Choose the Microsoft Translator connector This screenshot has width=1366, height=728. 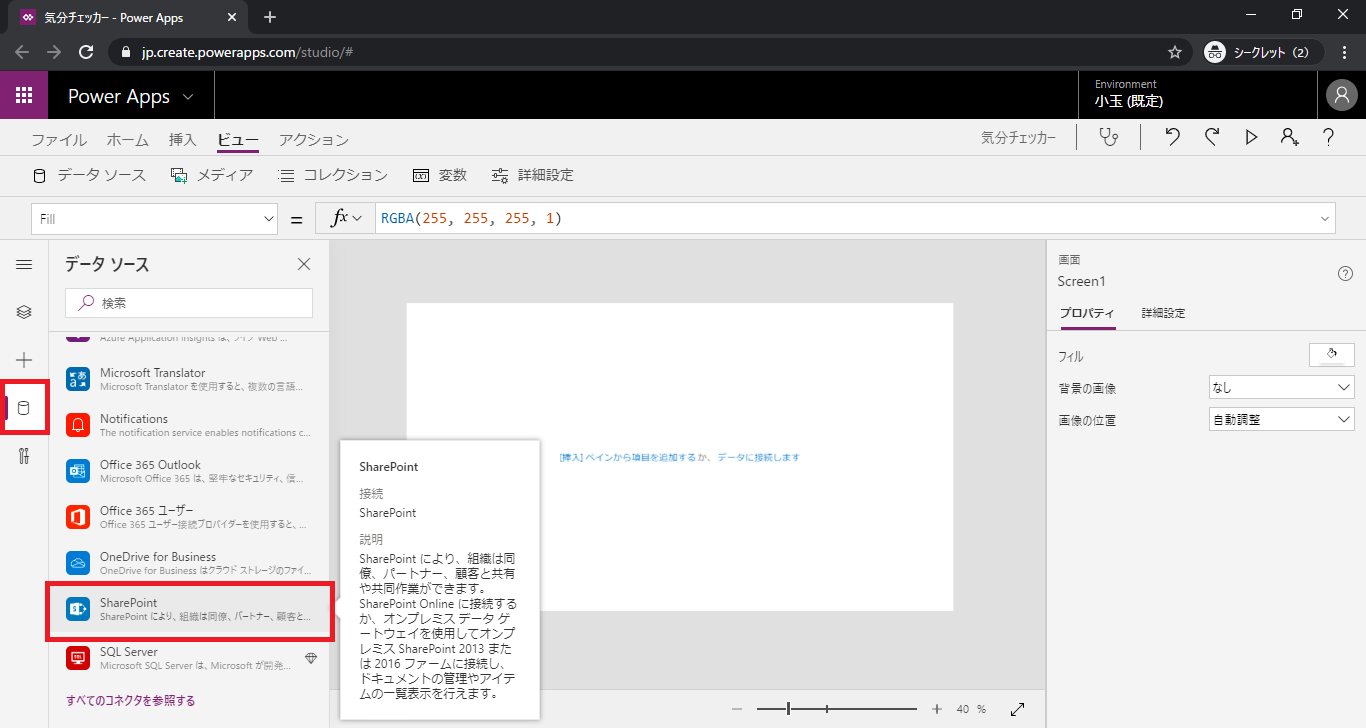pyautogui.click(x=189, y=379)
